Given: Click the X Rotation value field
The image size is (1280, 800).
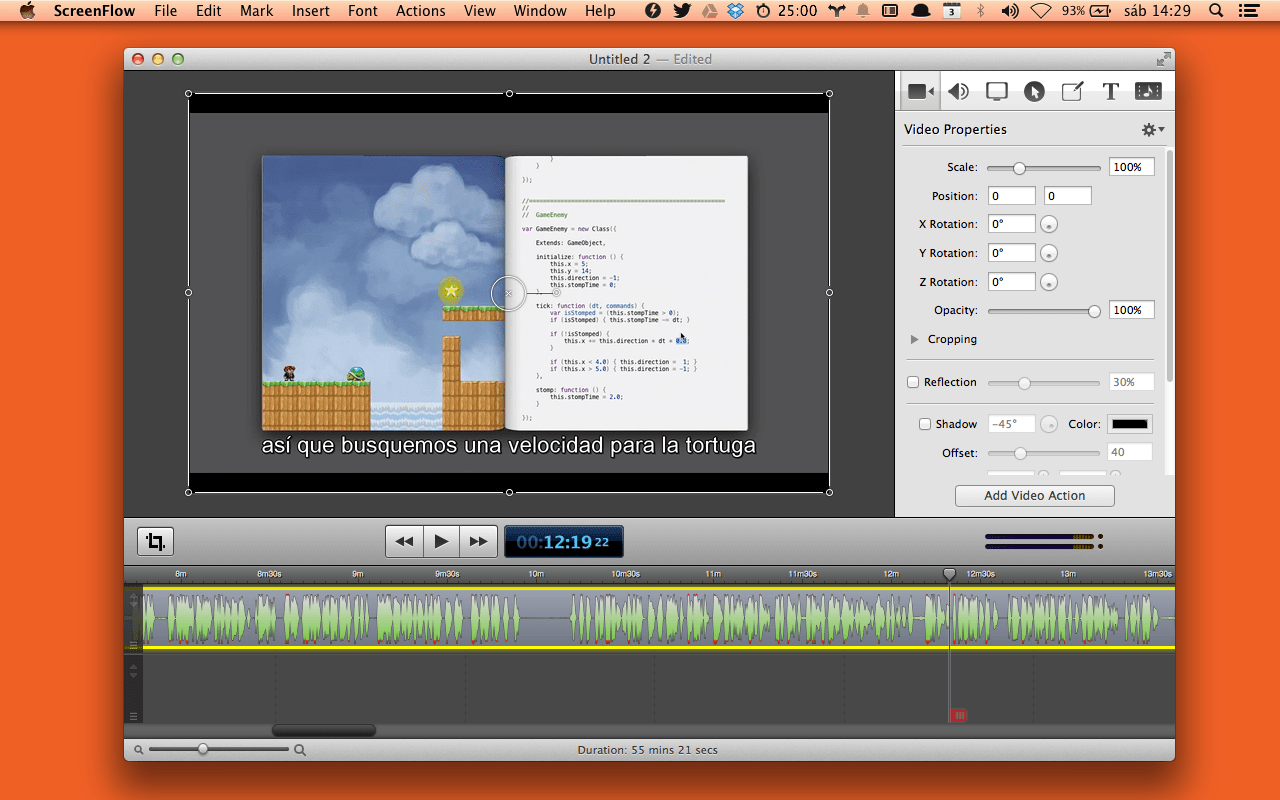Looking at the screenshot, I should pyautogui.click(x=1012, y=225).
